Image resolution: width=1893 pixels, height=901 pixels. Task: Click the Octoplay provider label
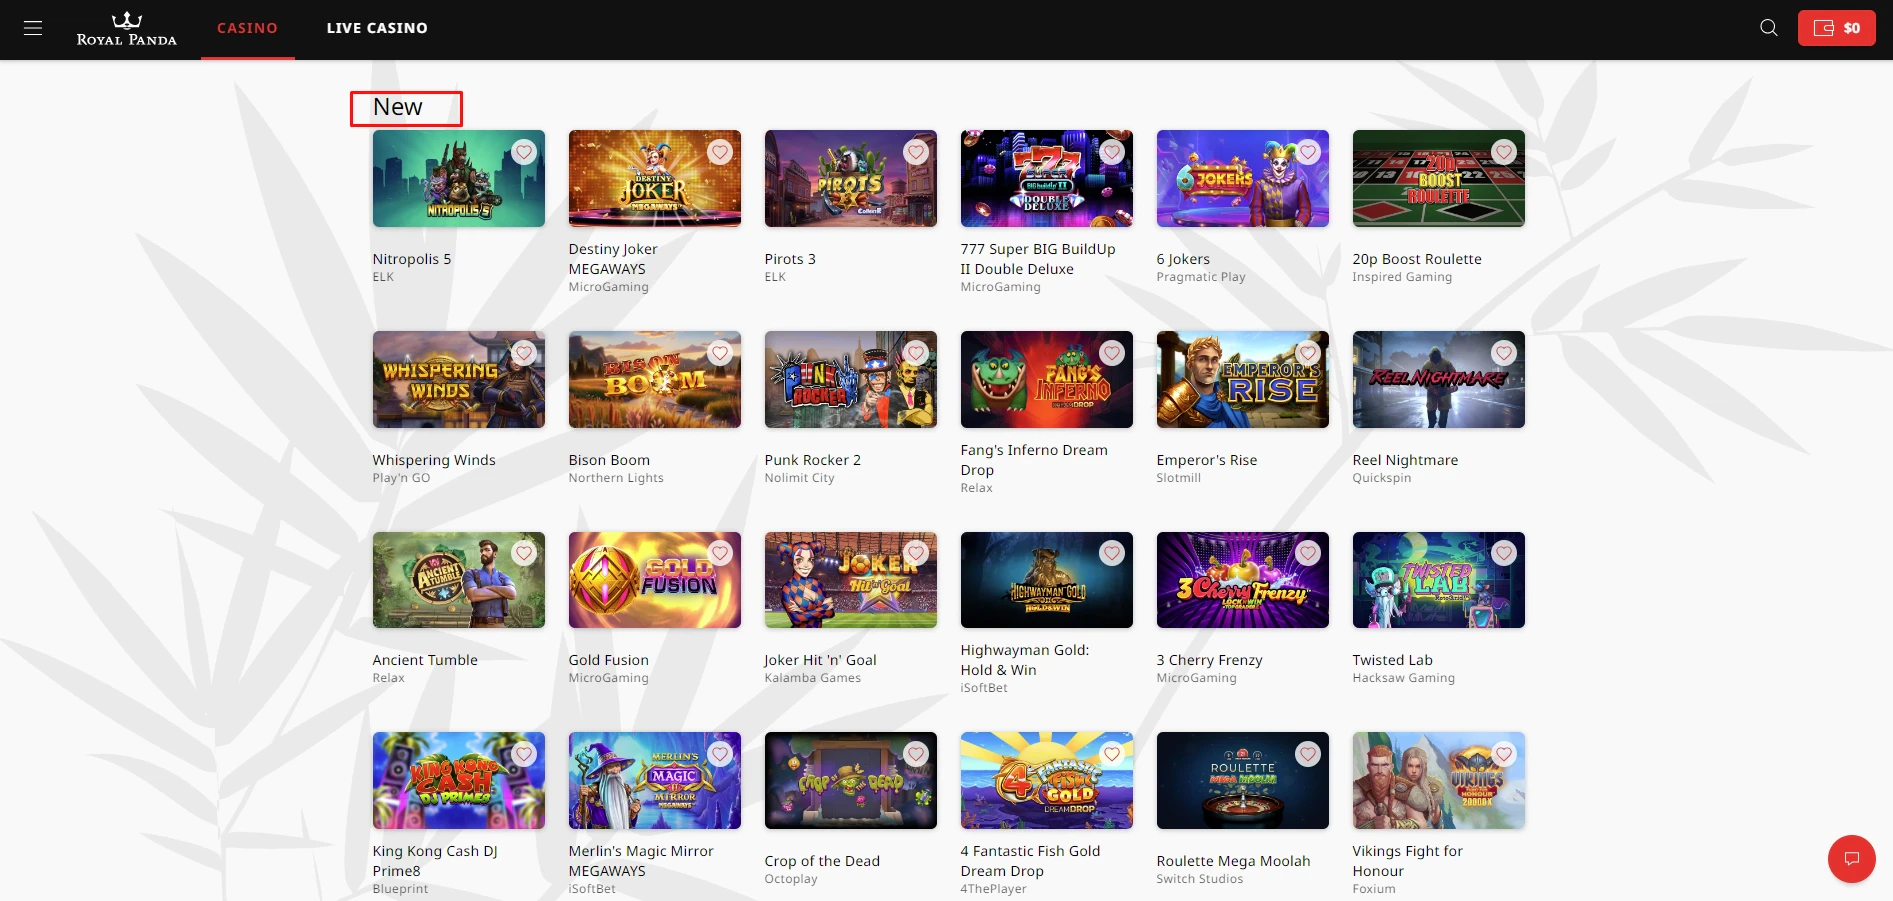pos(791,879)
